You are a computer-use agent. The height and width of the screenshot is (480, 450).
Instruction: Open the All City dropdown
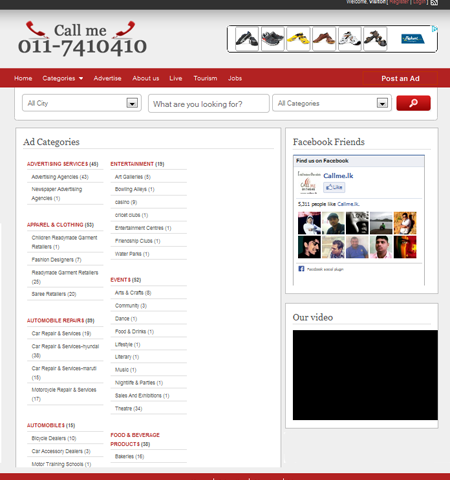82,103
